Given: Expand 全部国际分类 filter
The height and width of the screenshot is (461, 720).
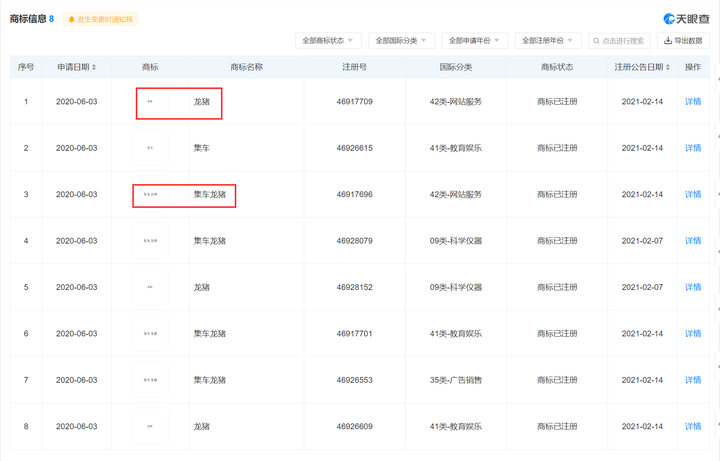Looking at the screenshot, I should point(401,40).
